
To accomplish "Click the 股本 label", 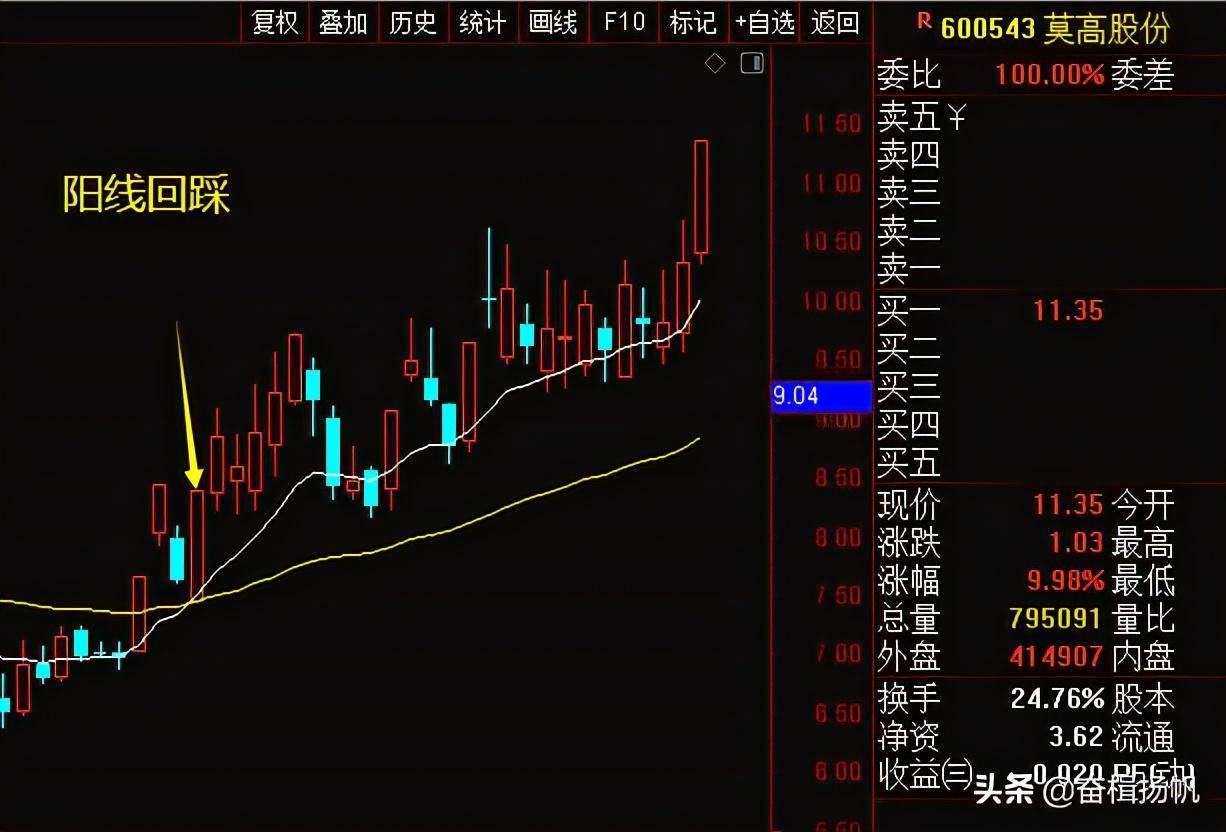I will 1143,698.
